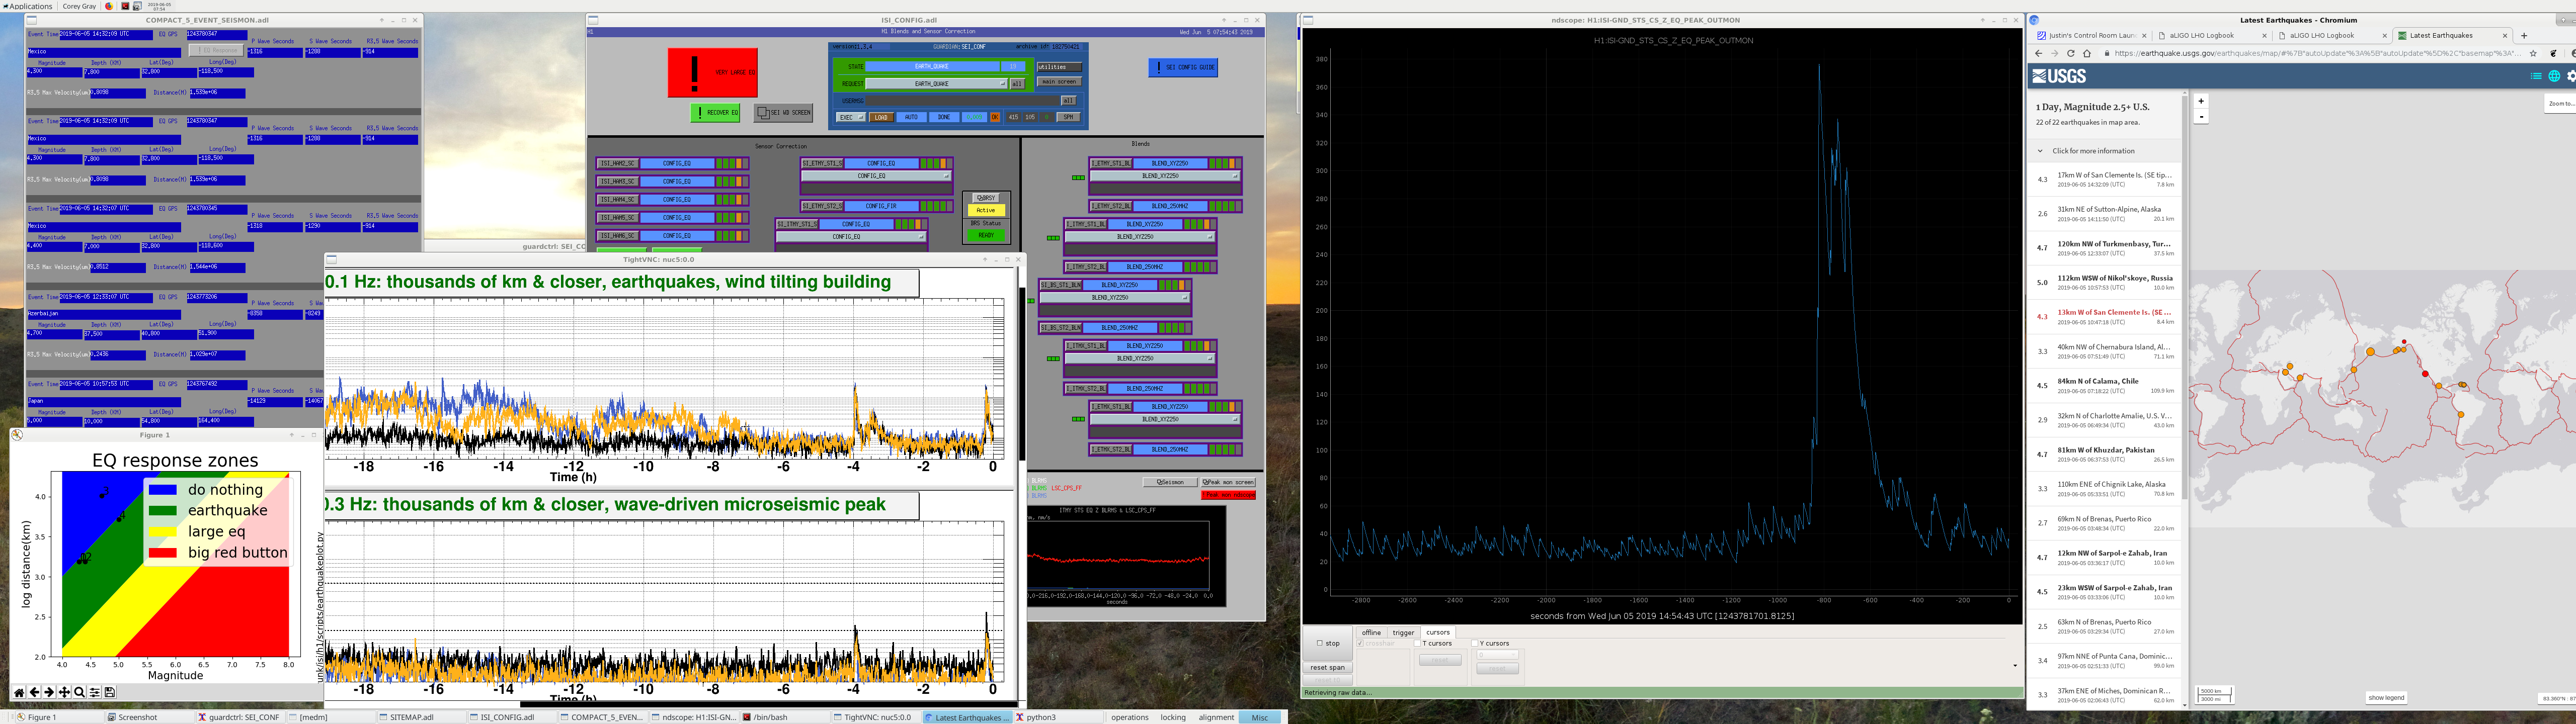Click show legend on the earthquake map

[x=2386, y=698]
